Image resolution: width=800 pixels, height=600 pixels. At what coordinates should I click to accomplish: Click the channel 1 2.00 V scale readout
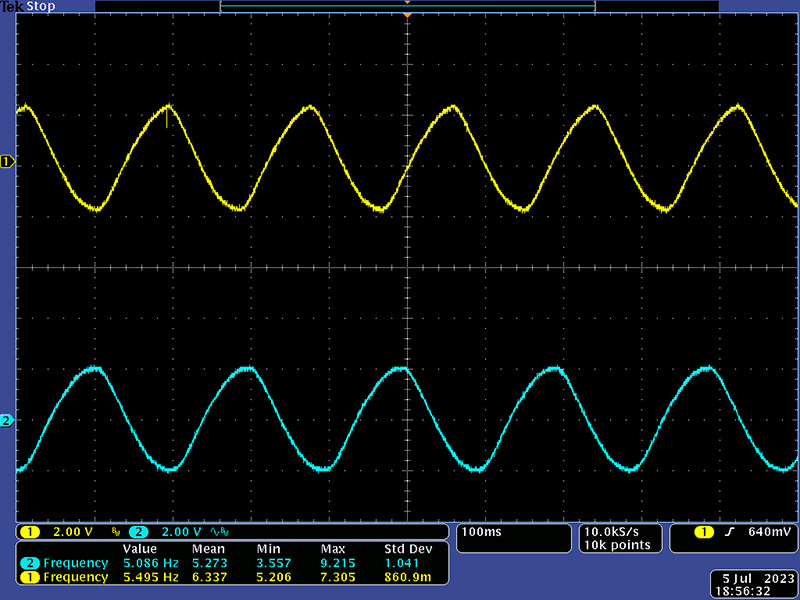pyautogui.click(x=73, y=532)
